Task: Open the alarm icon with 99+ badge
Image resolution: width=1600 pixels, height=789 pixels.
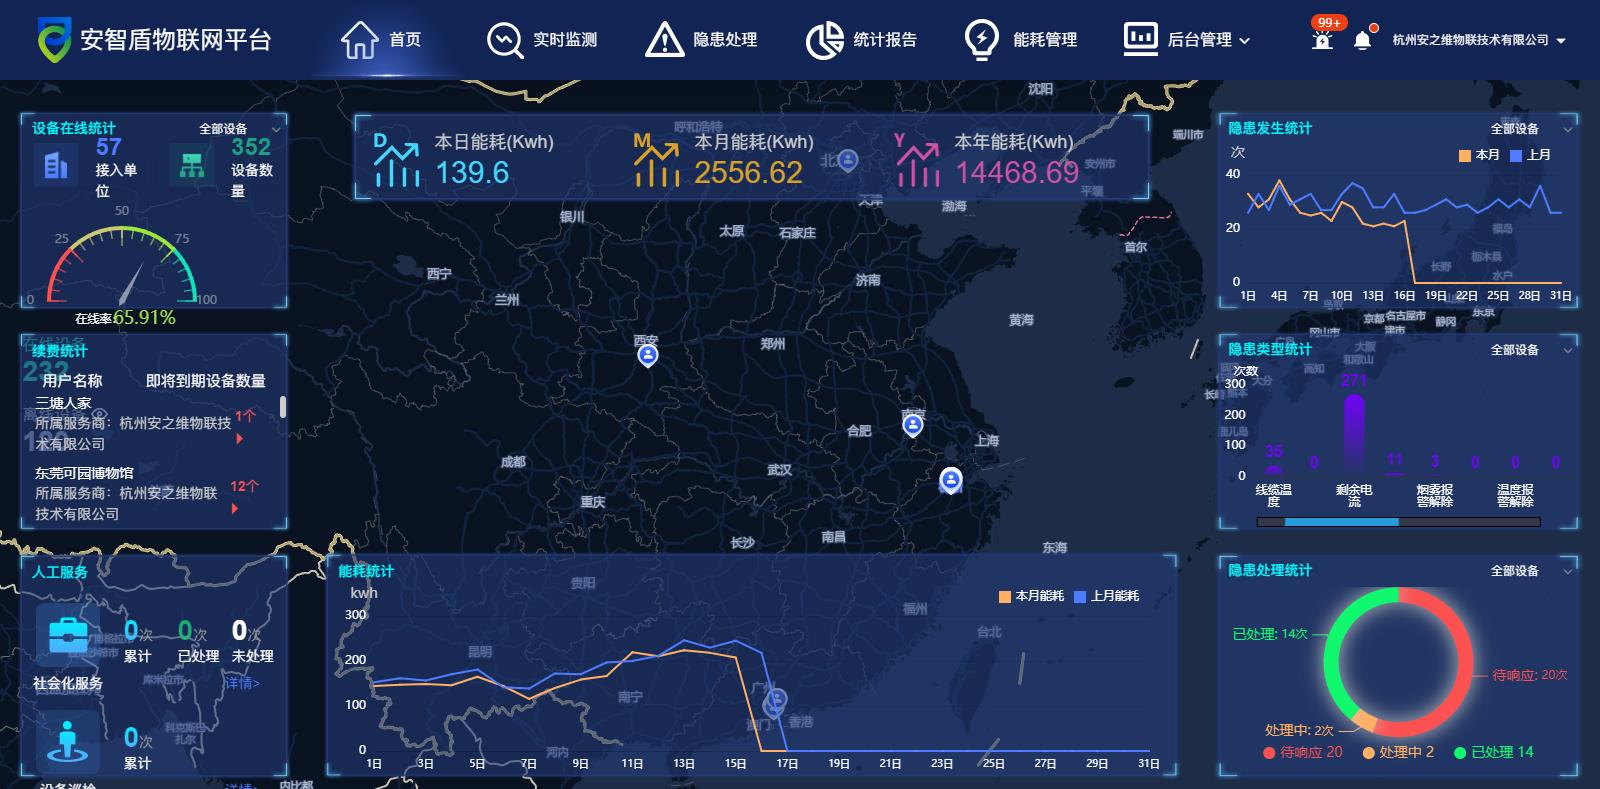Action: coord(1323,40)
